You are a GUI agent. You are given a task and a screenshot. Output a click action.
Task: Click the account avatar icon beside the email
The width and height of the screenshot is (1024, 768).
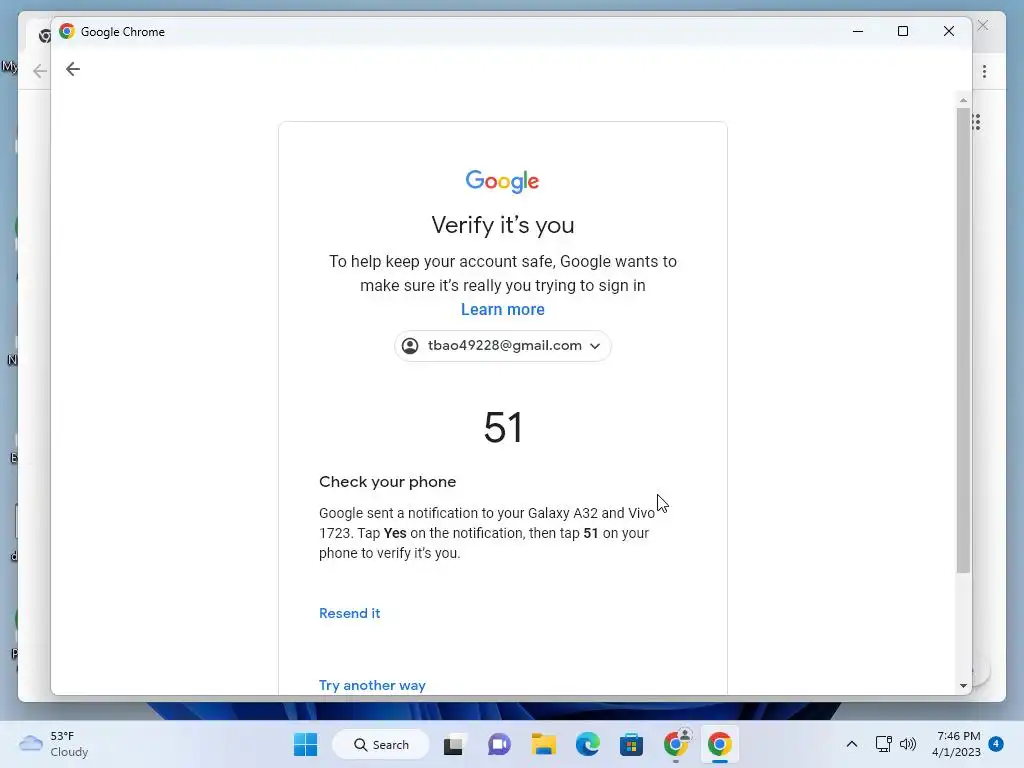tap(410, 345)
